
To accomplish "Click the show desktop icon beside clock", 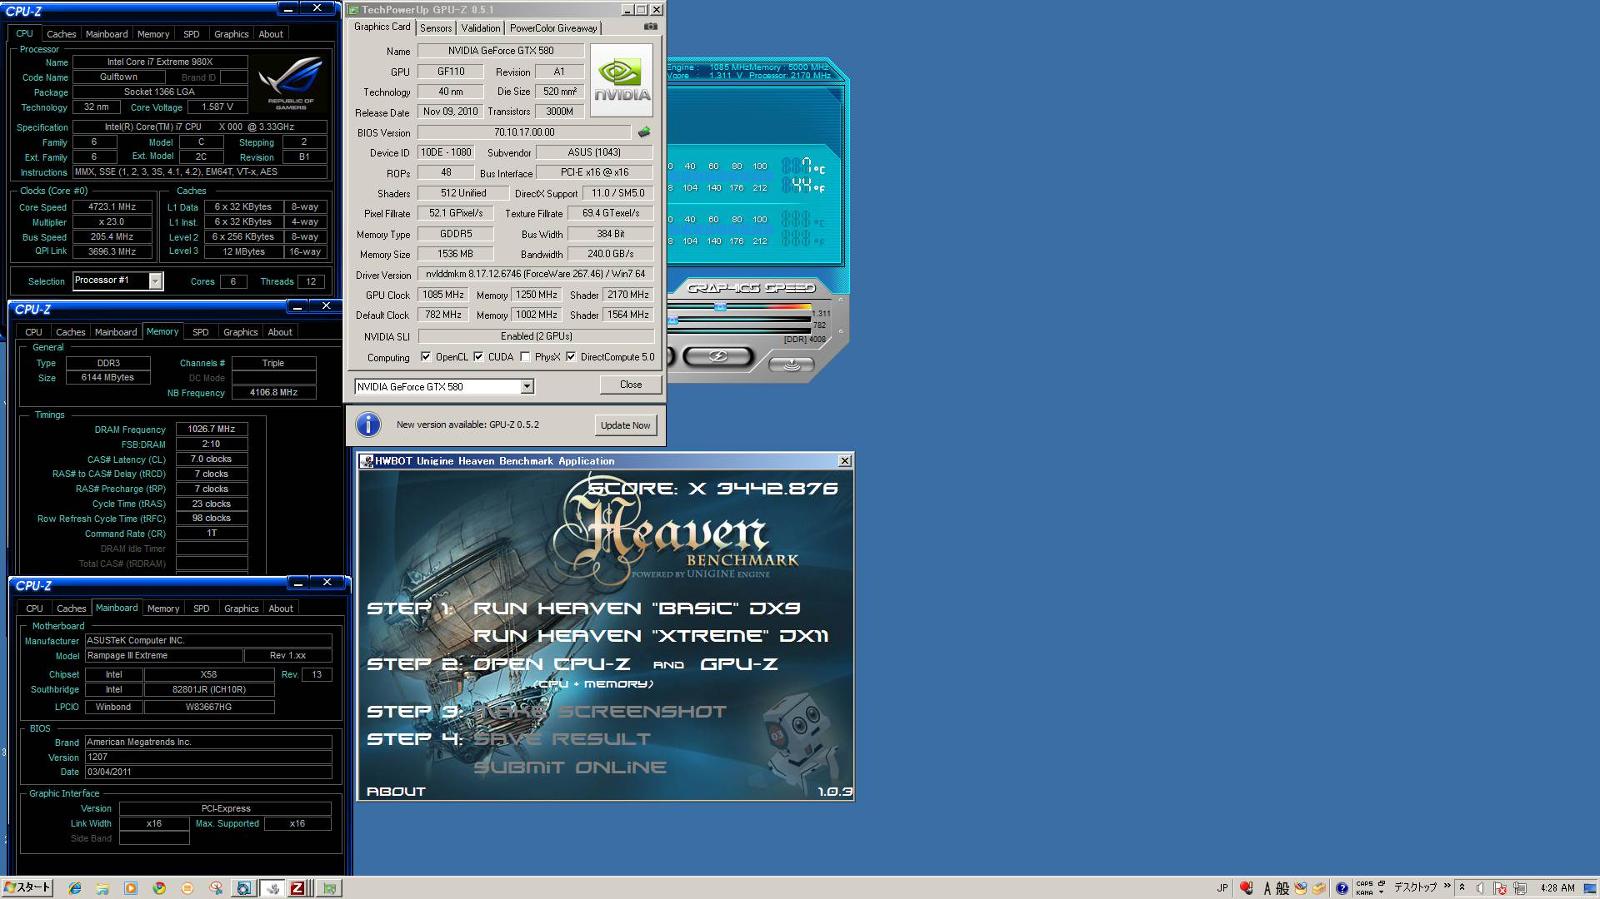I will point(1590,888).
